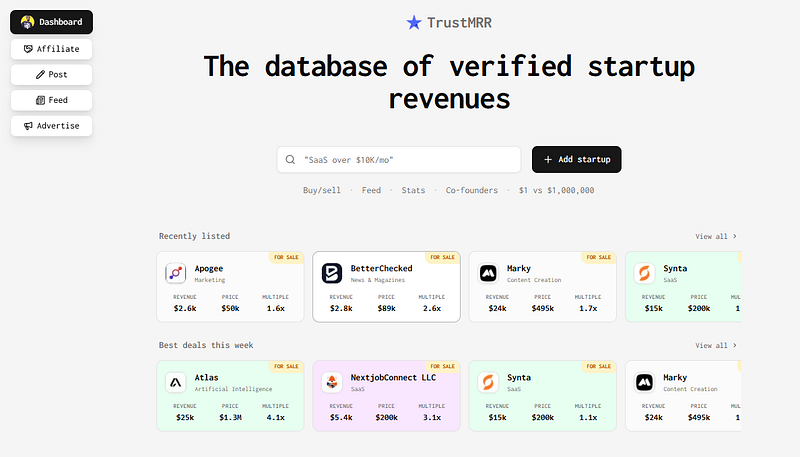800x457 pixels.
Task: Click the Artificial Intelligence category on Atlas
Action: [233, 389]
